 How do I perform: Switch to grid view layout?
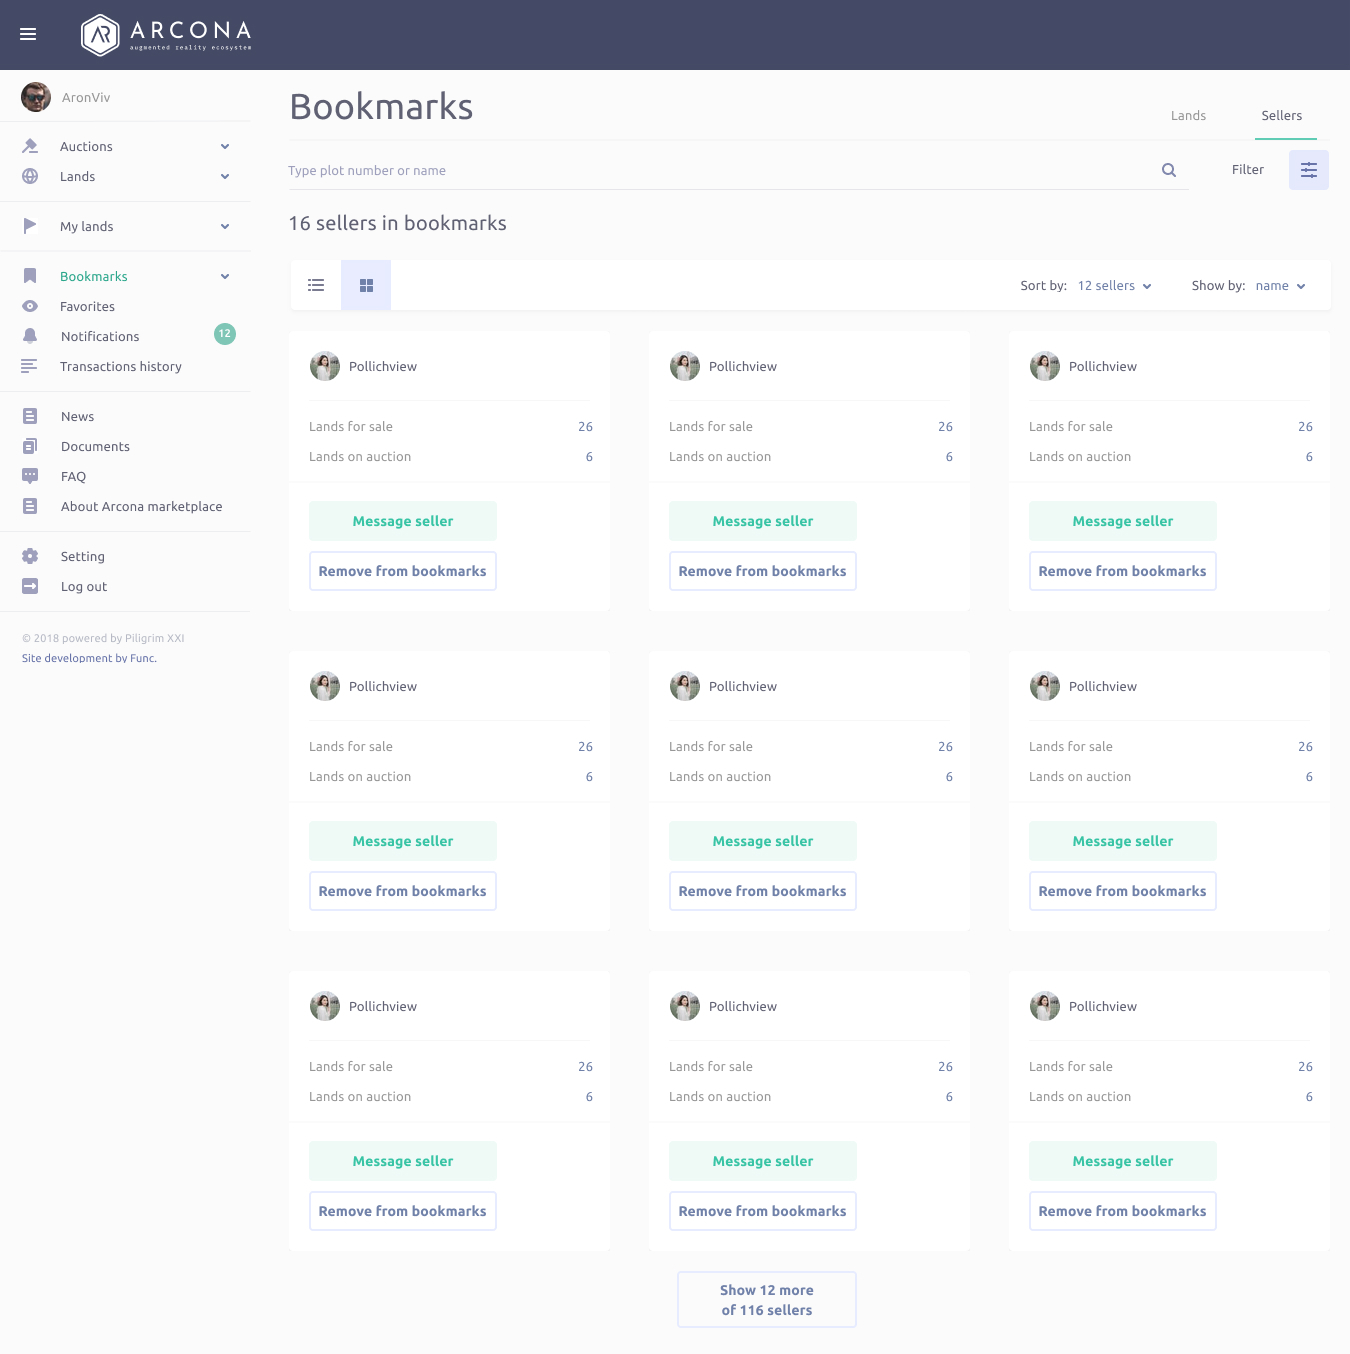(x=366, y=285)
